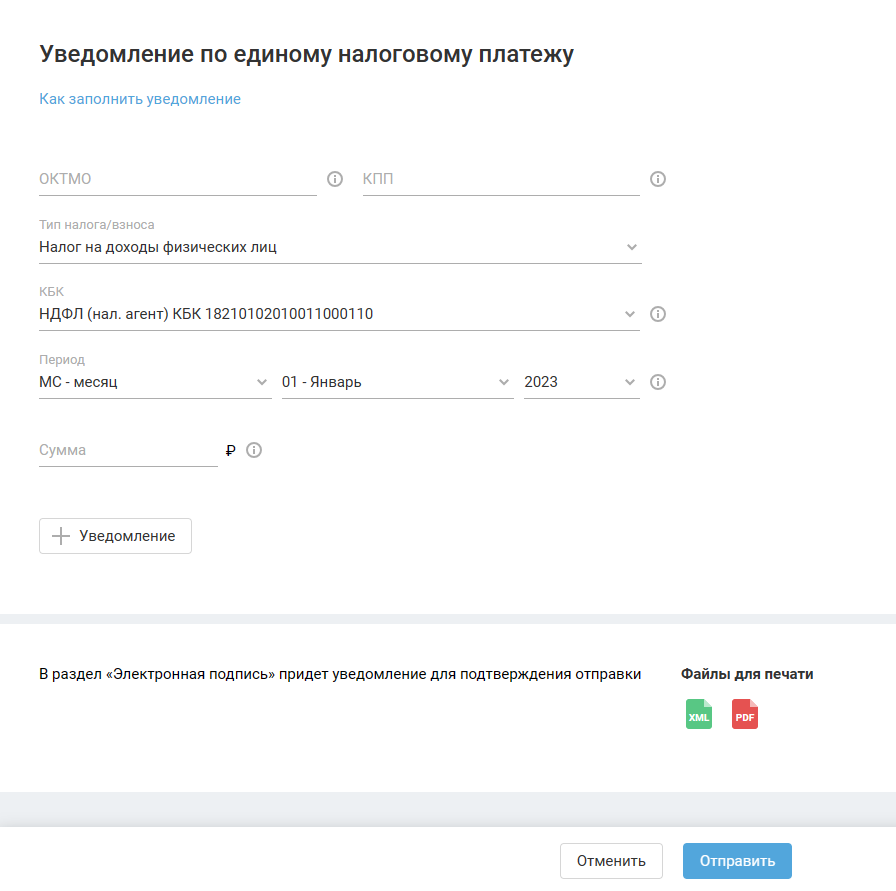
Task: Download the PDF file for printing
Action: pyautogui.click(x=745, y=715)
